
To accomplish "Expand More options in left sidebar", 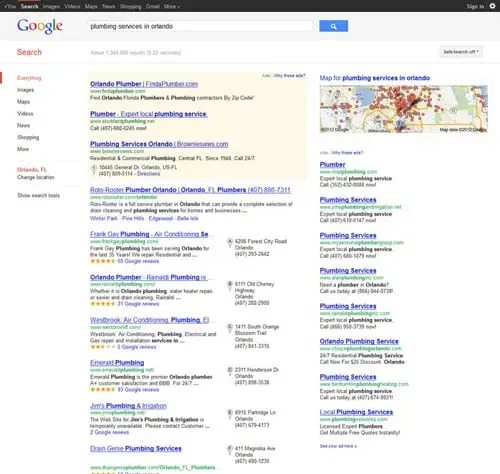I will (x=23, y=149).
